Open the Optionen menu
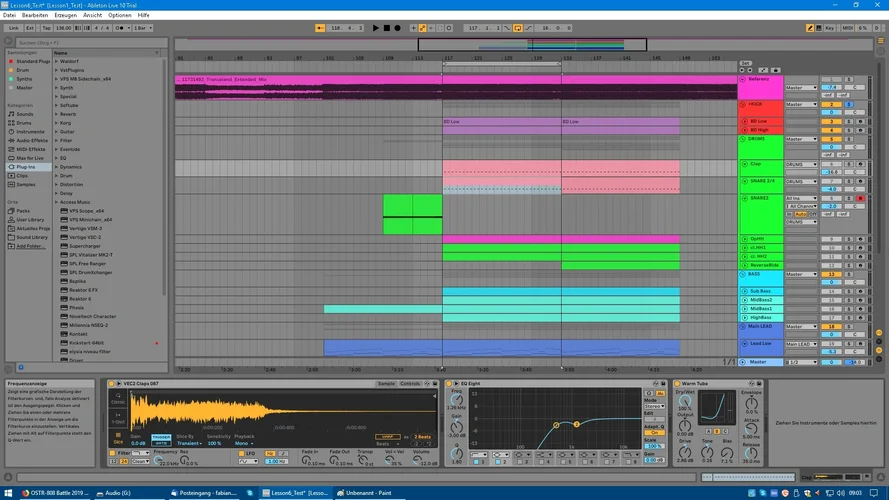Viewport: 889px width, 500px height. (119, 15)
